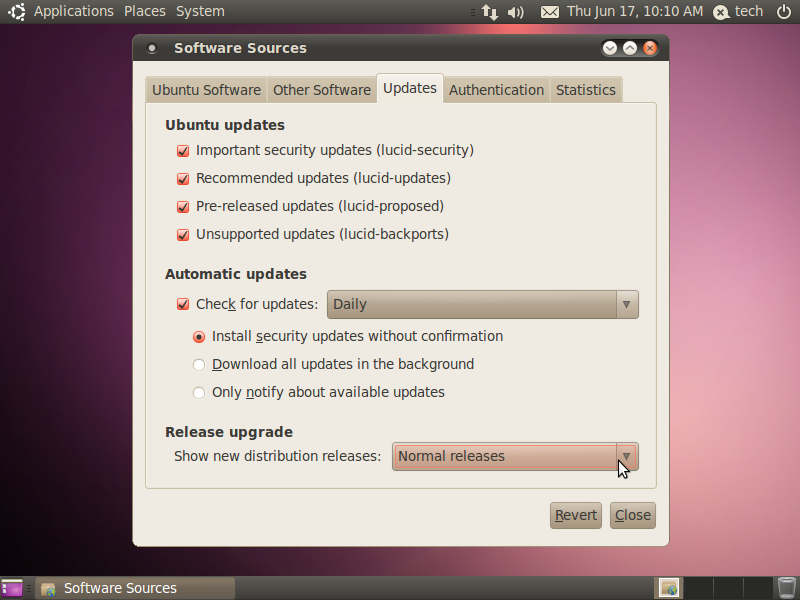Click the Close button
Viewport: 800px width, 600px height.
pyautogui.click(x=633, y=515)
